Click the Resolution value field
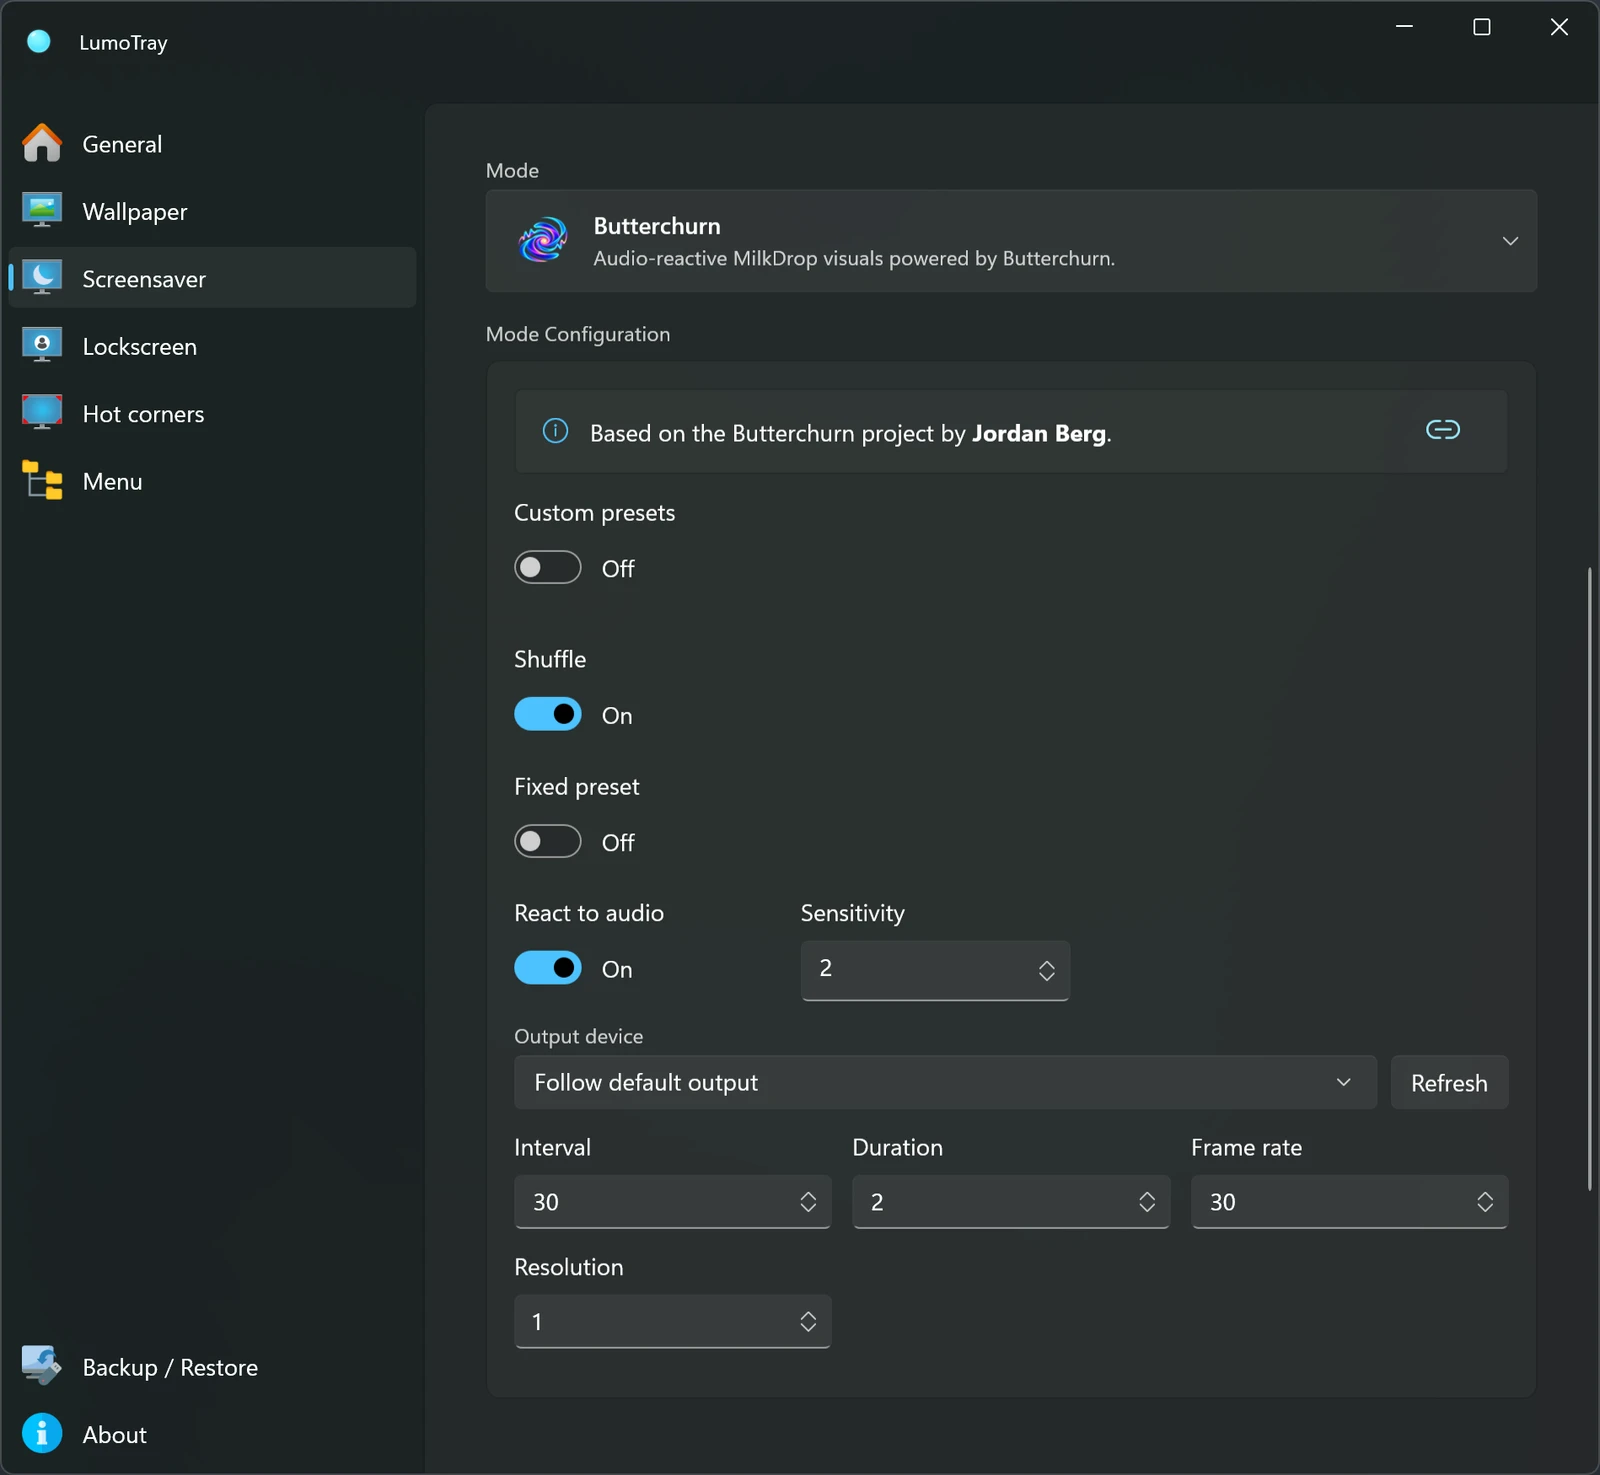Viewport: 1600px width, 1475px height. point(672,1322)
